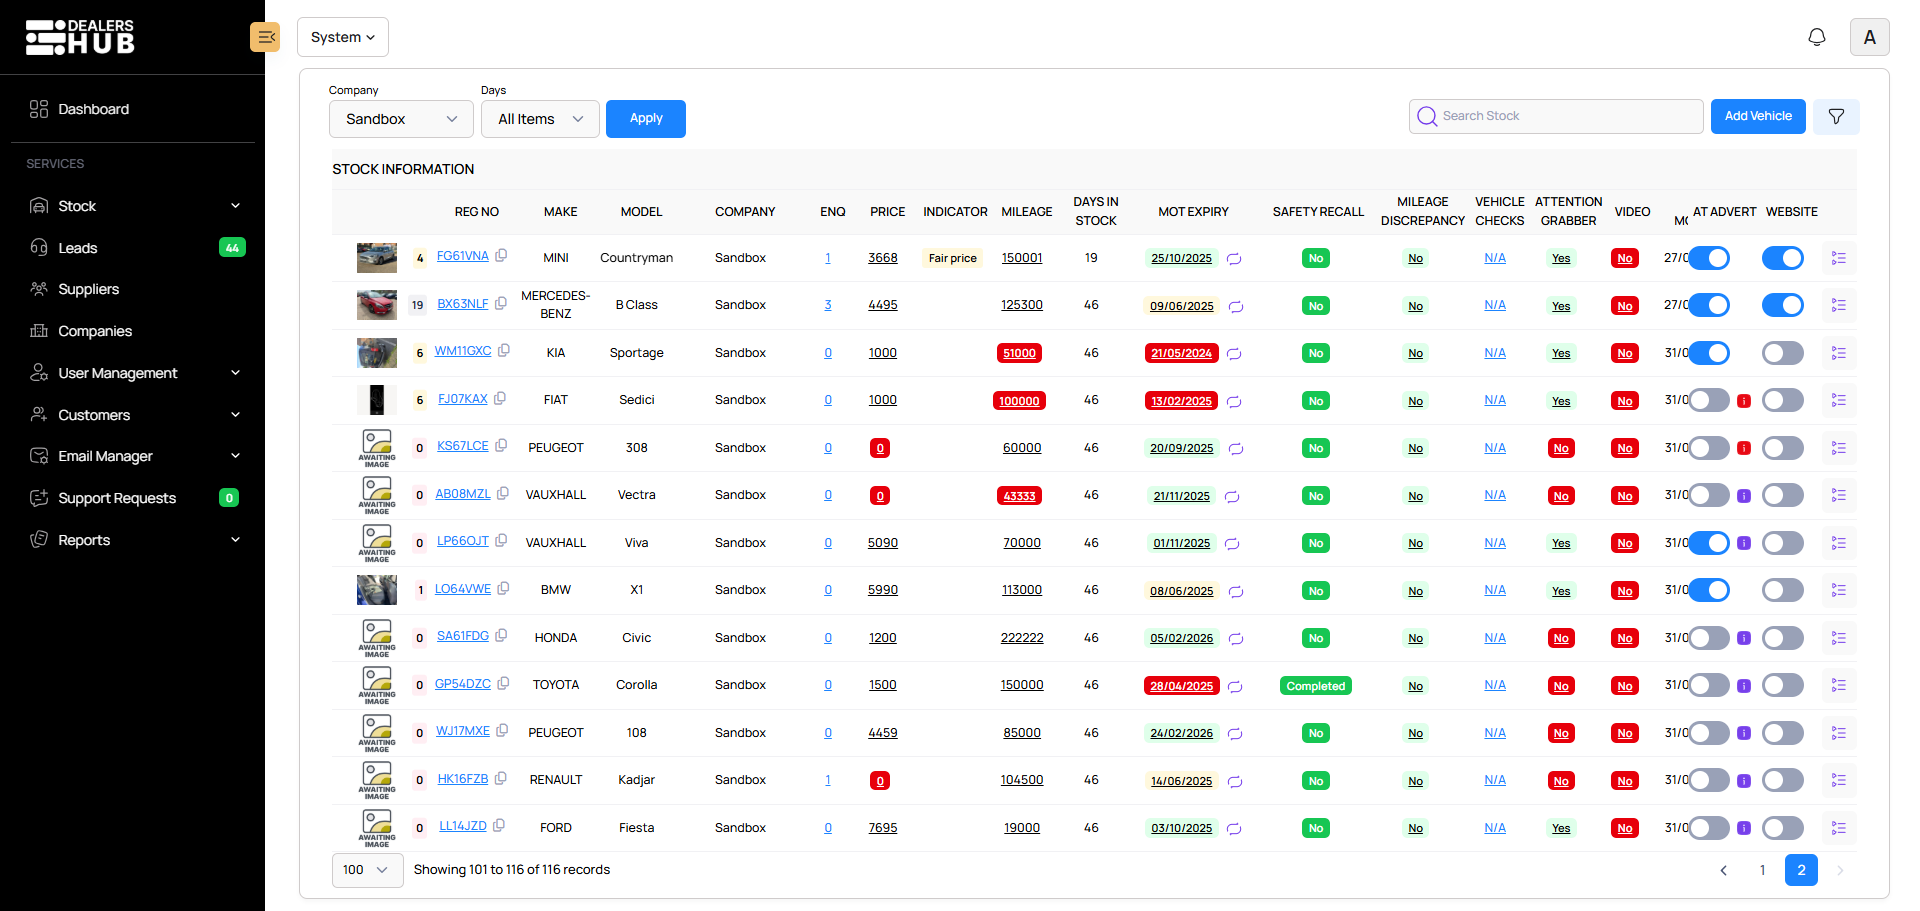
Task: Open Leads showing 44 notifications
Action: pos(78,248)
